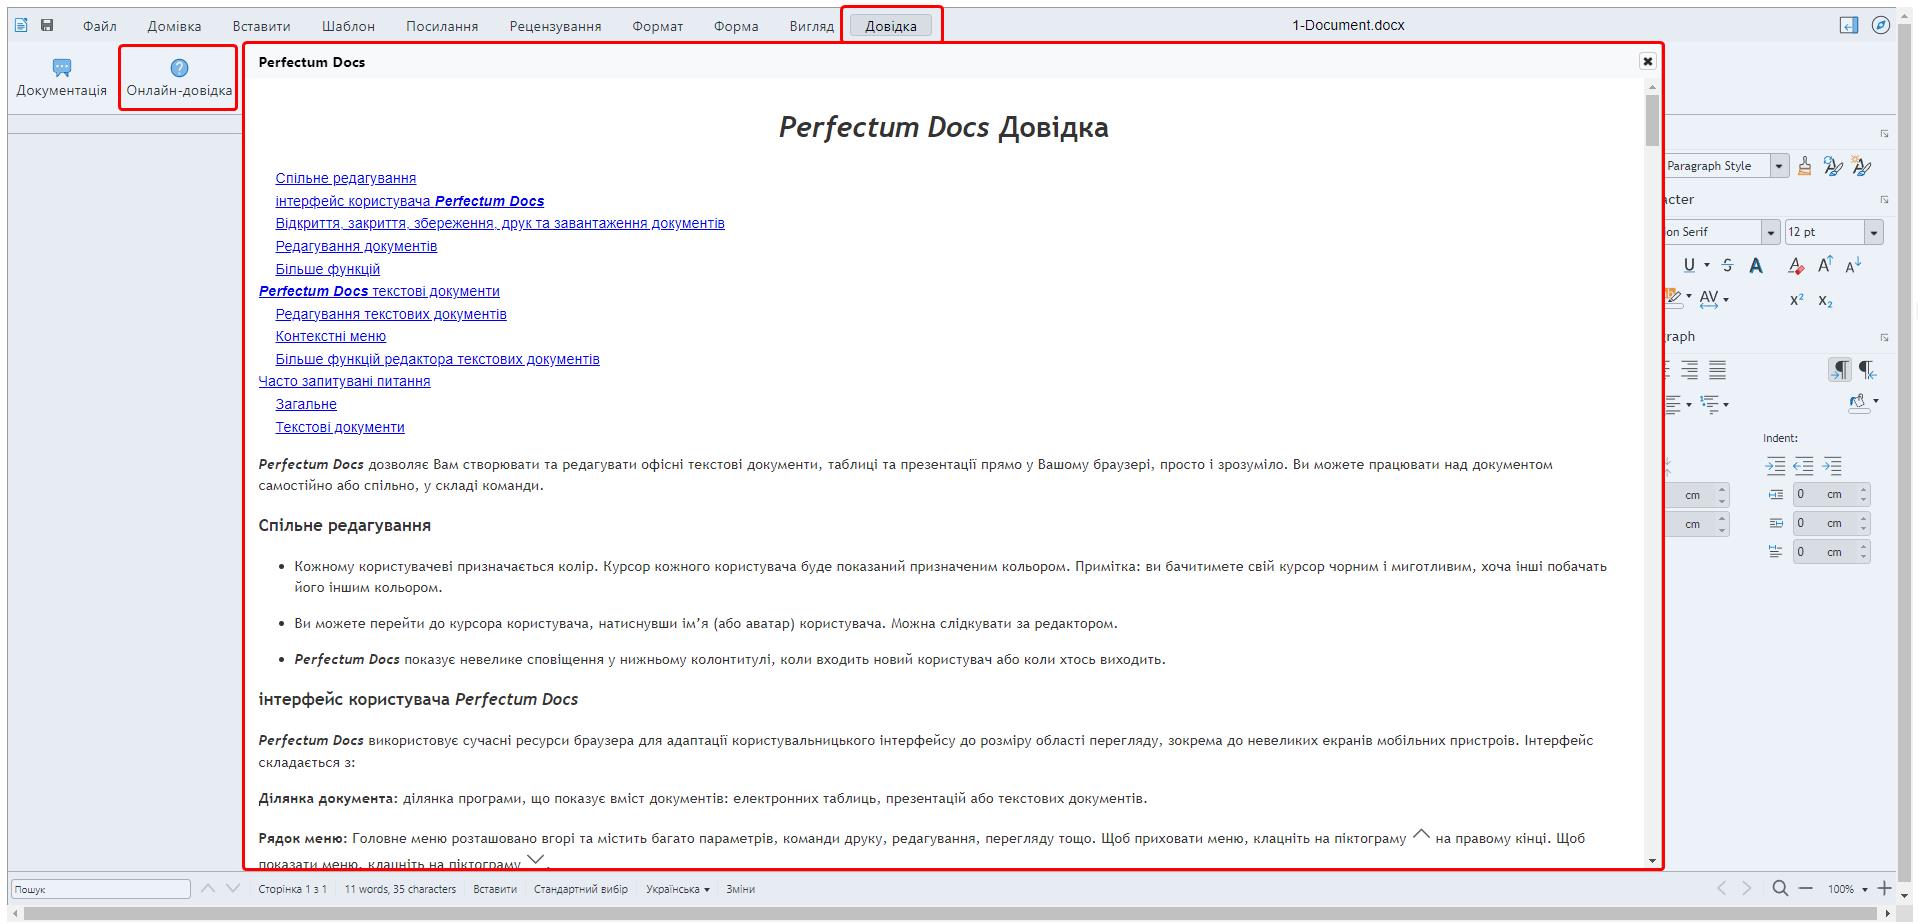
Task: Open the Paragraph Style dropdown
Action: [1779, 166]
